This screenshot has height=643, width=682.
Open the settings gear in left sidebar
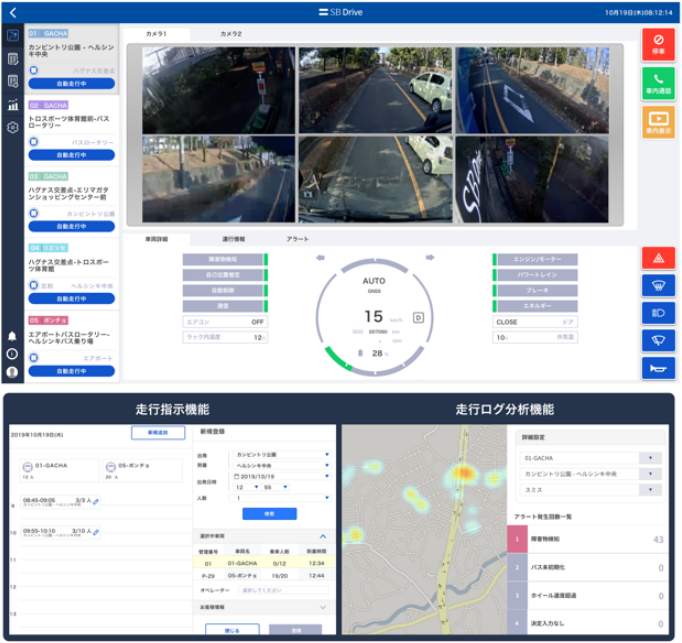(x=13, y=128)
